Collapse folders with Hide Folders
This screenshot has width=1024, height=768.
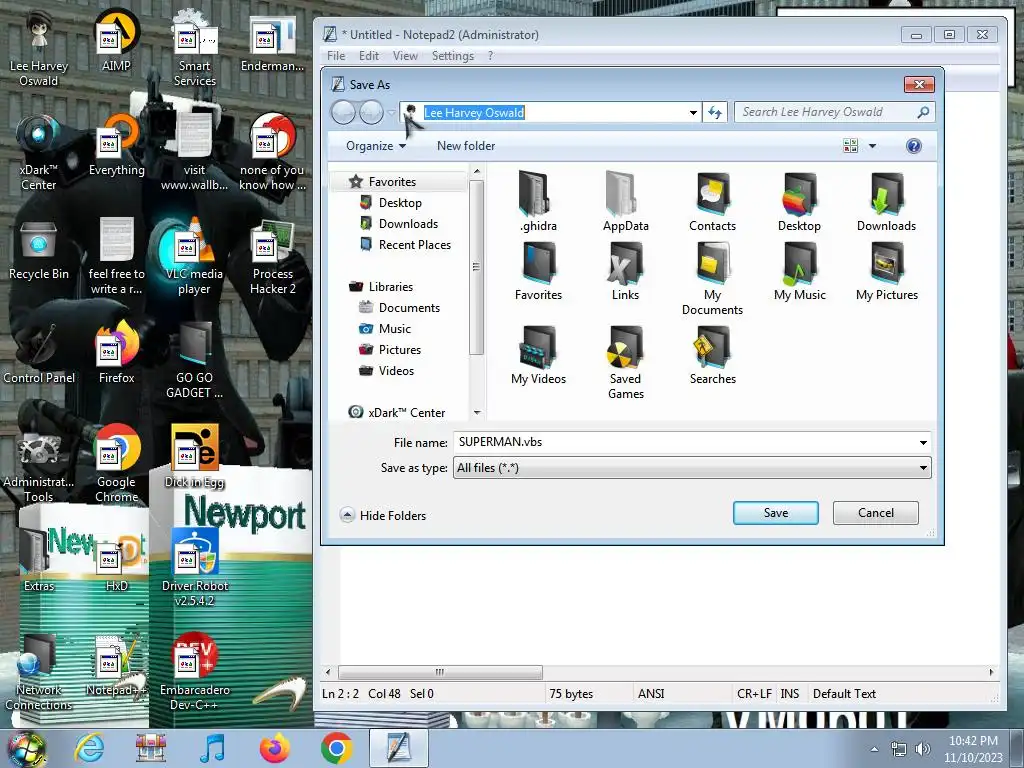[x=383, y=515]
